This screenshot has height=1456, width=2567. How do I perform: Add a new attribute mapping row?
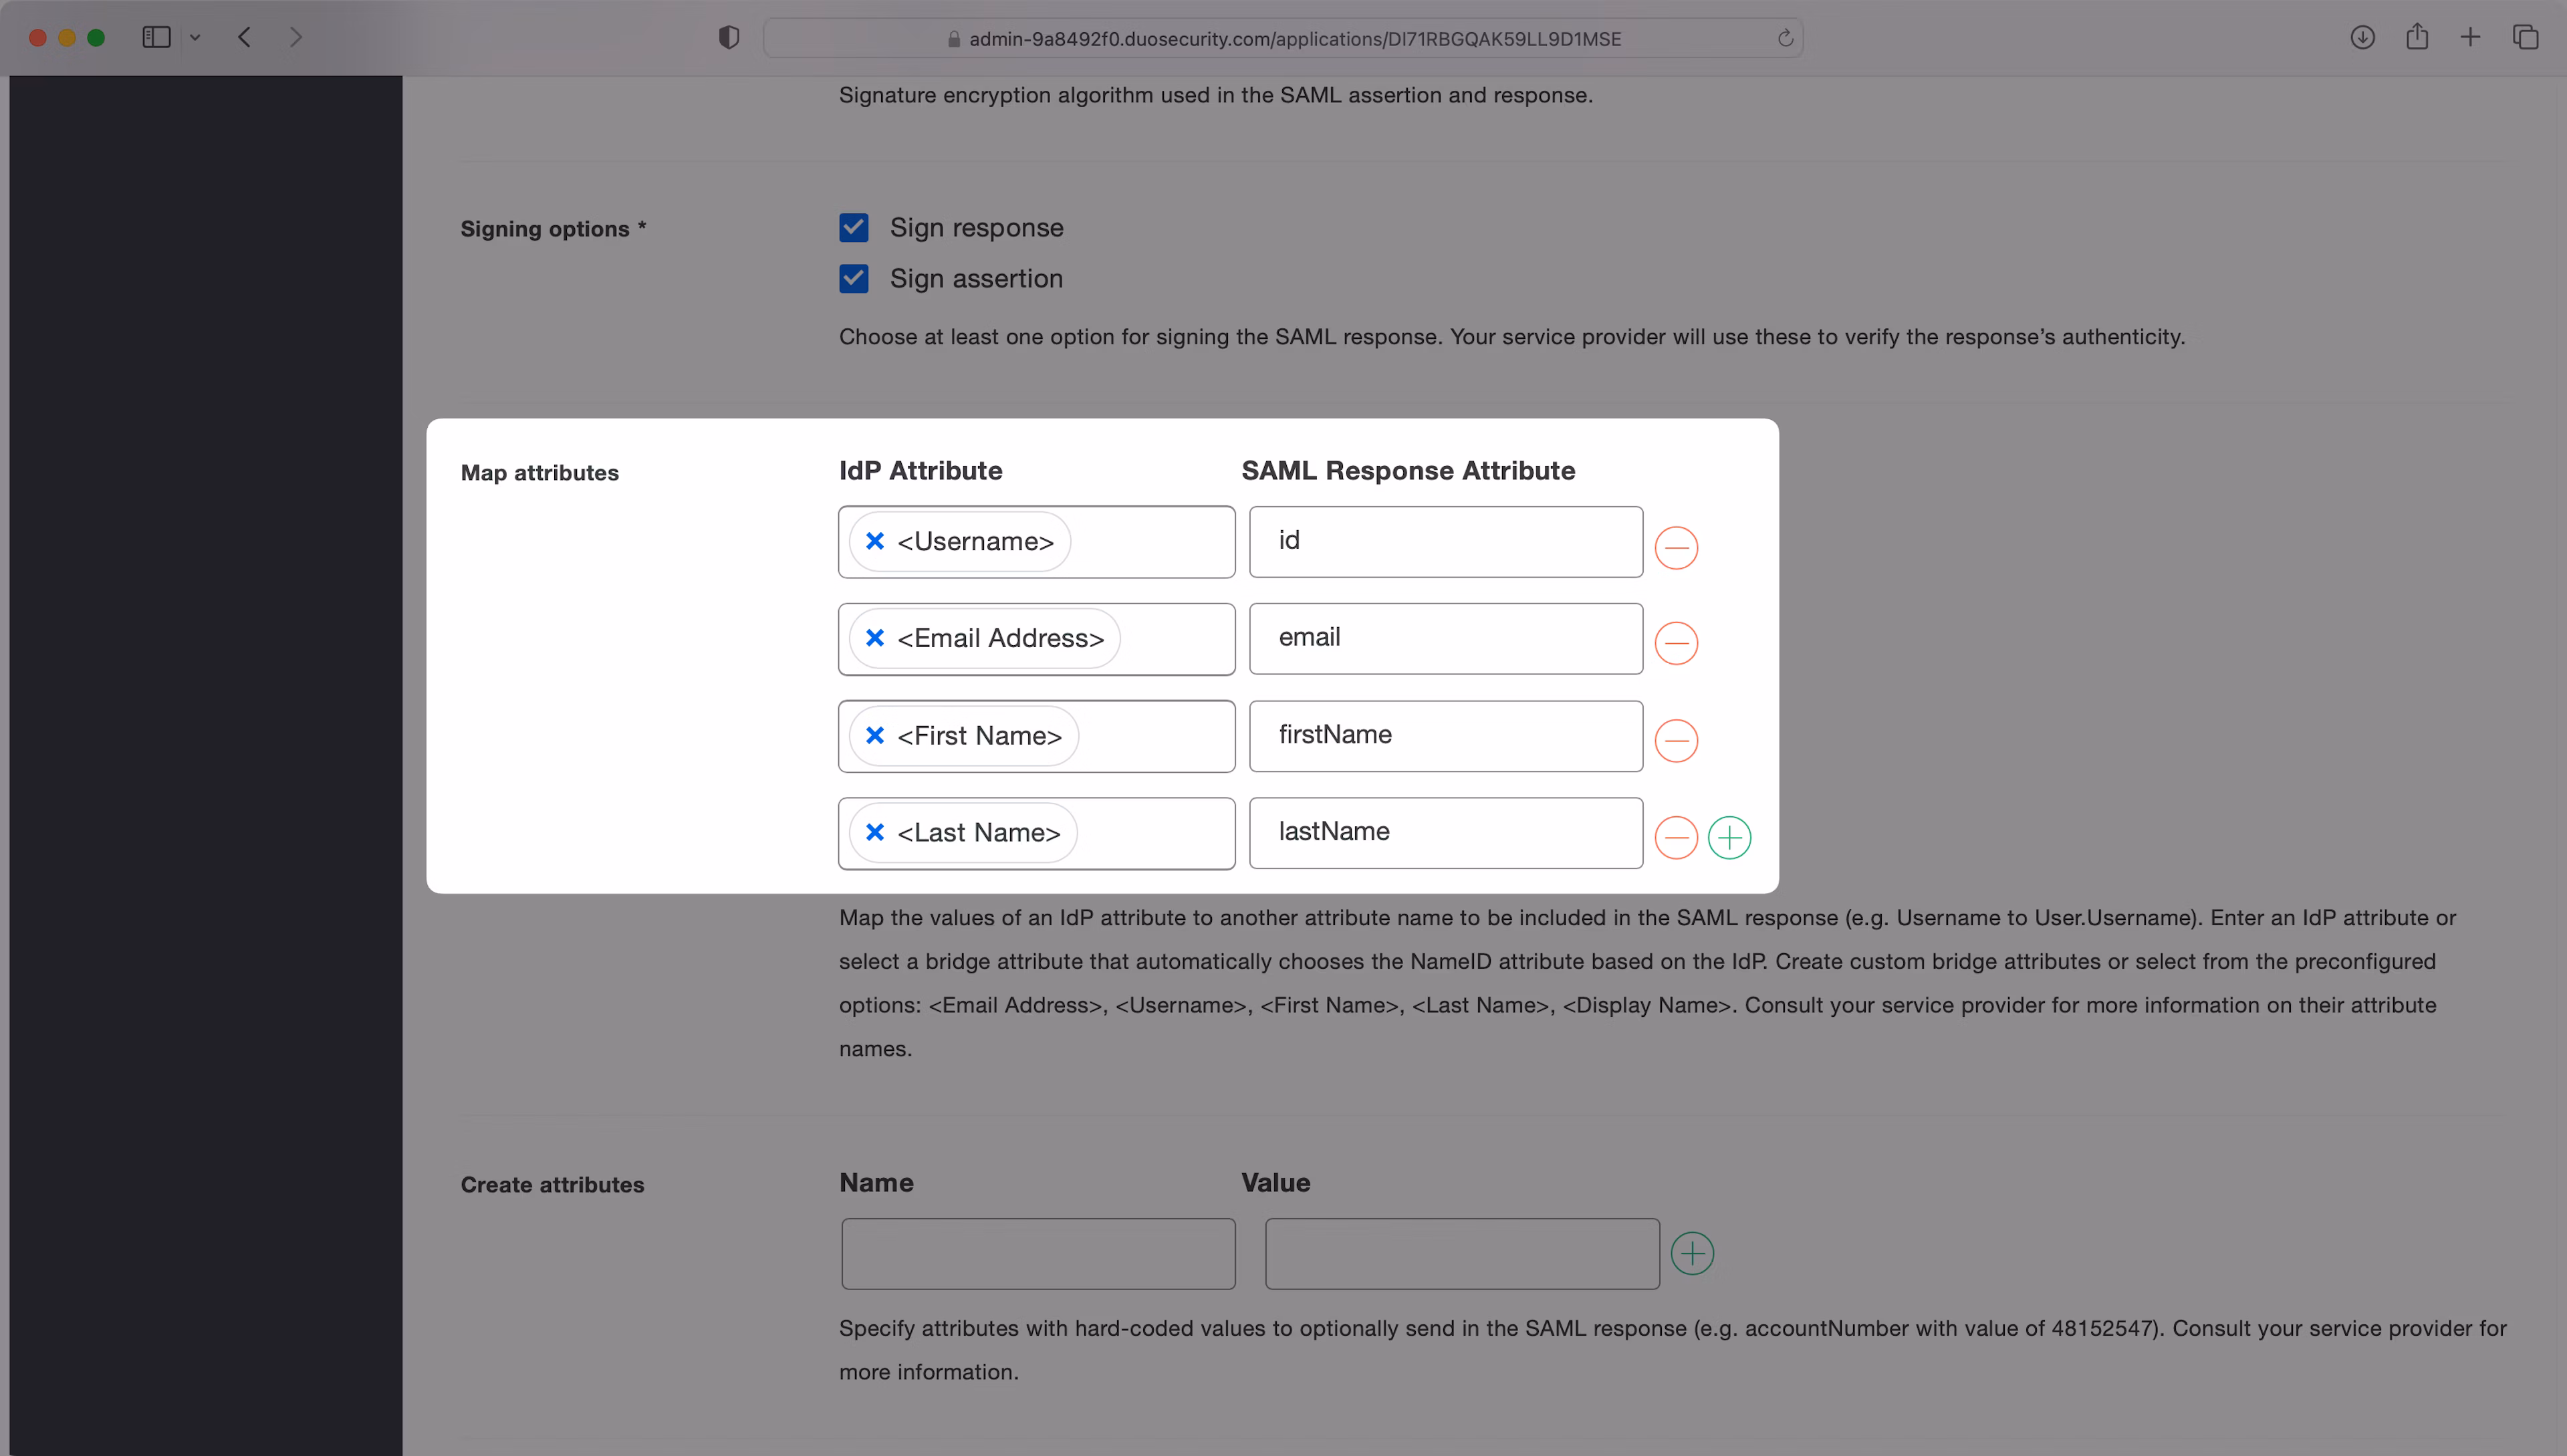[x=1729, y=837]
